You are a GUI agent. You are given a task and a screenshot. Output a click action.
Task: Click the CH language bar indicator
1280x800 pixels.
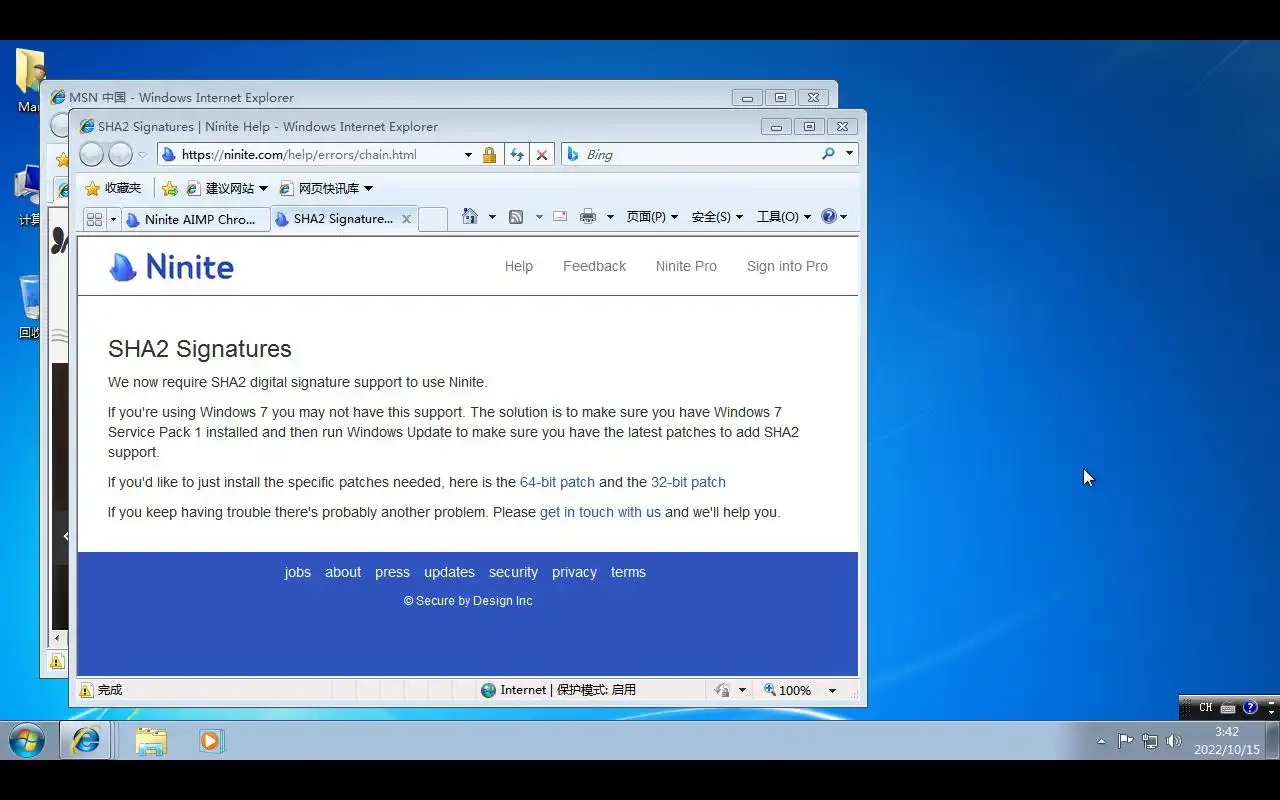[1205, 707]
